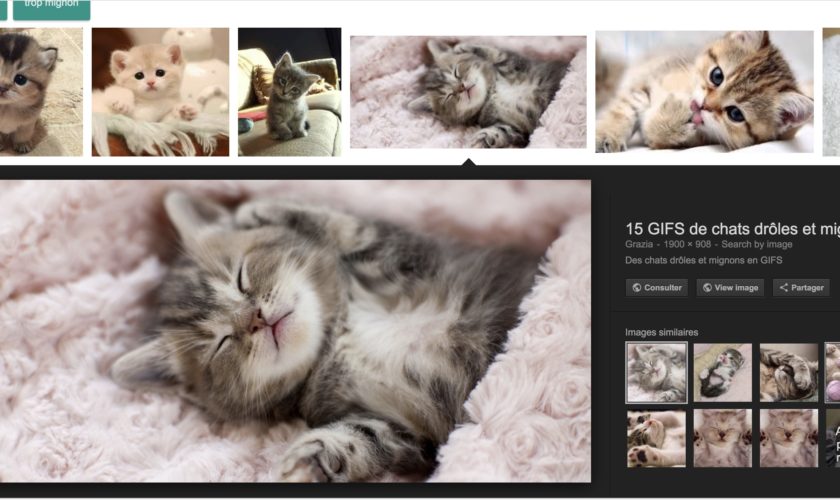Open the cream kitten on couch thumbnail
Viewport: 840px width, 500px height.
160,92
